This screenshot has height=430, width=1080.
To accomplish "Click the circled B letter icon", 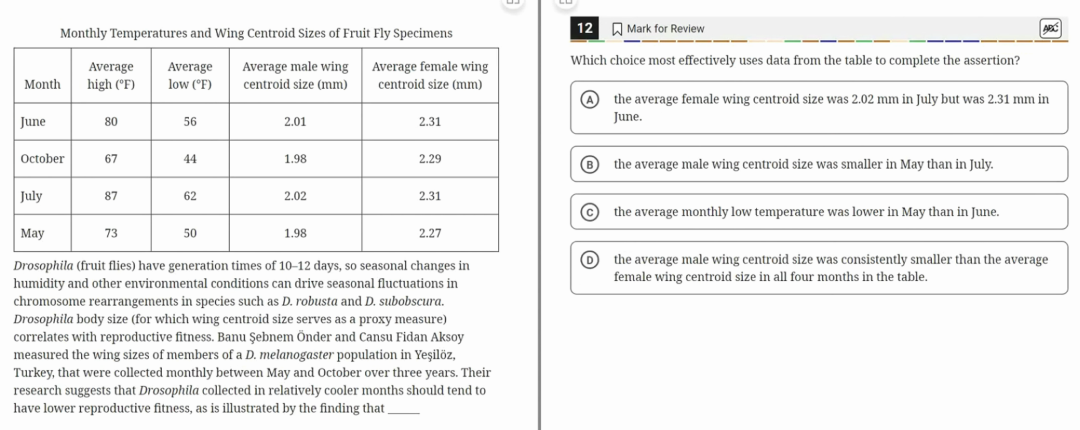I will click(590, 165).
